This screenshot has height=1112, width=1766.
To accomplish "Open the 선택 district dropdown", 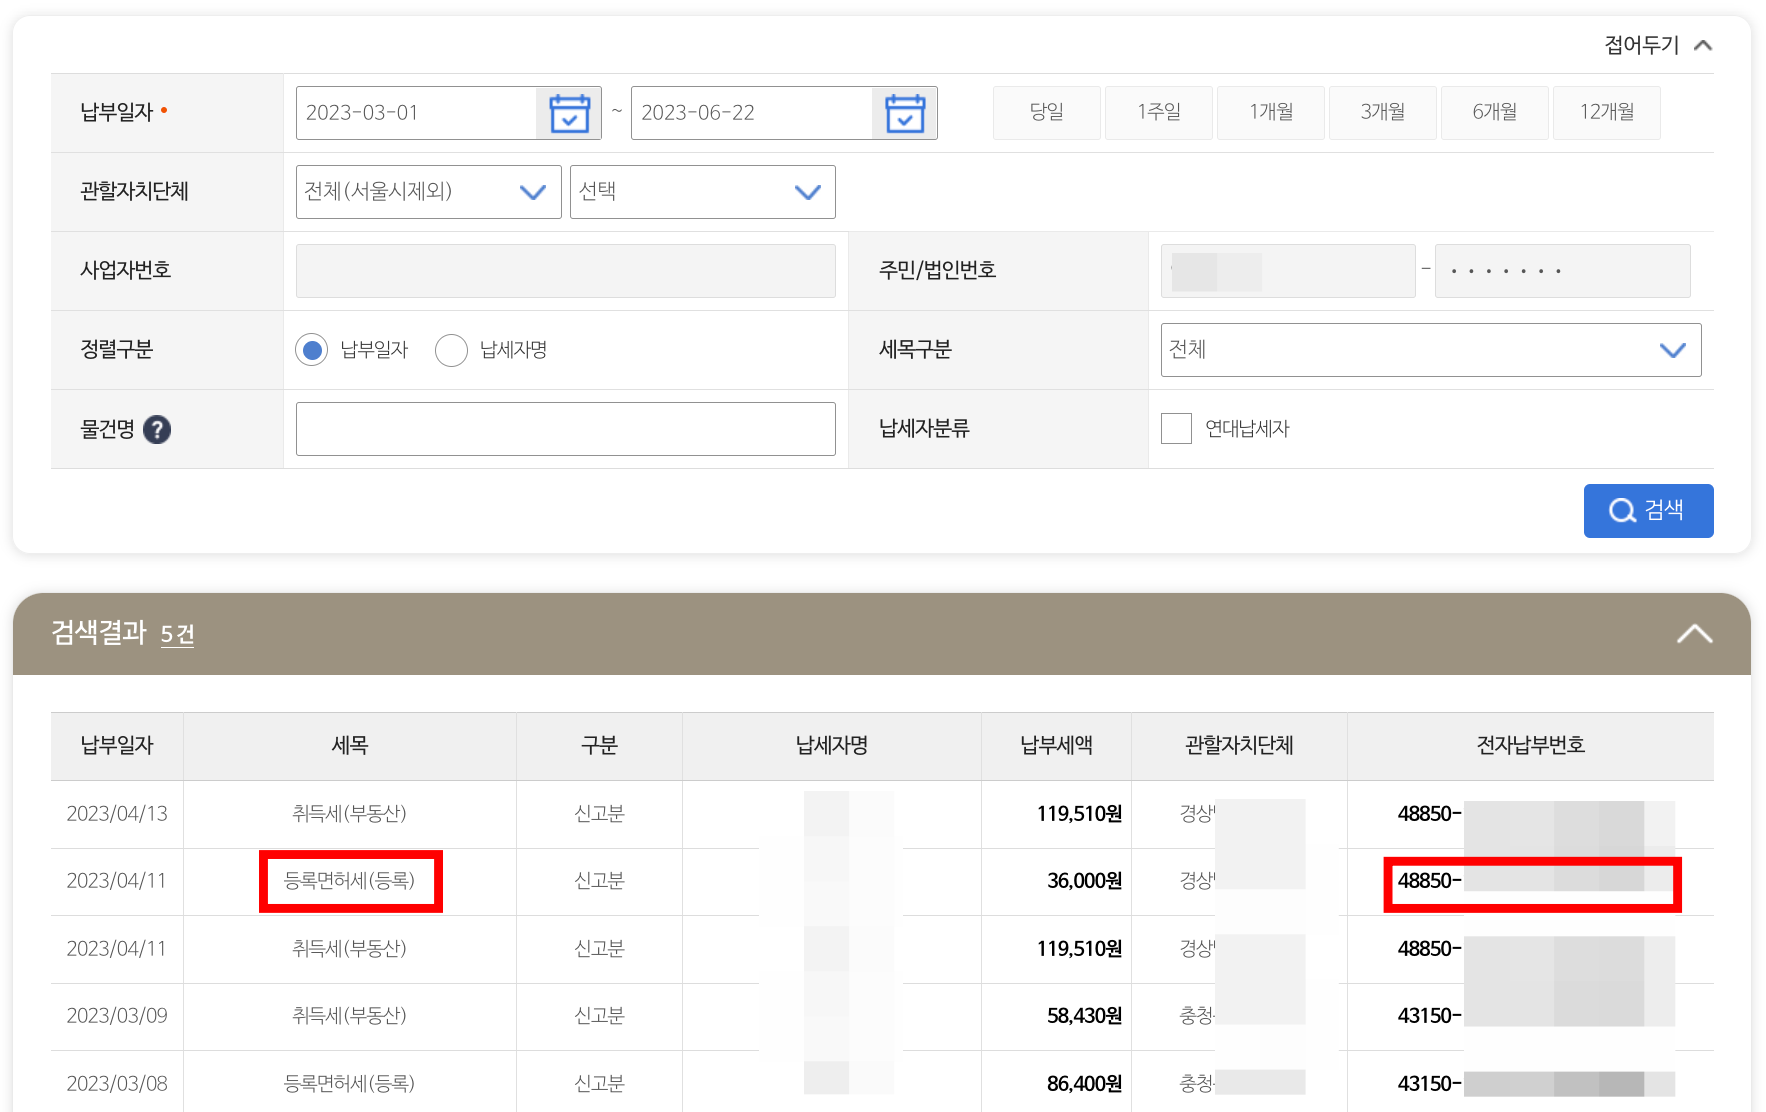I will pos(702,192).
